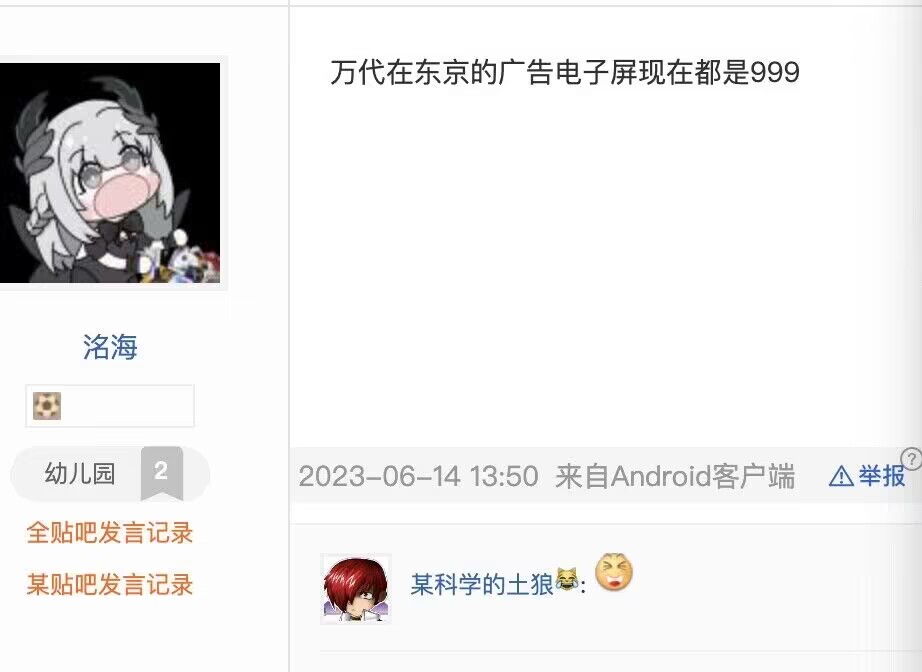
Task: Click the laughing face emoji in reply
Action: (614, 571)
